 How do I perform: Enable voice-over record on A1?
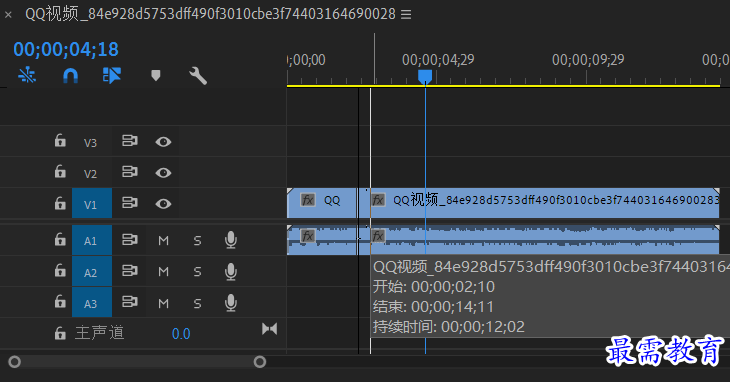(231, 241)
